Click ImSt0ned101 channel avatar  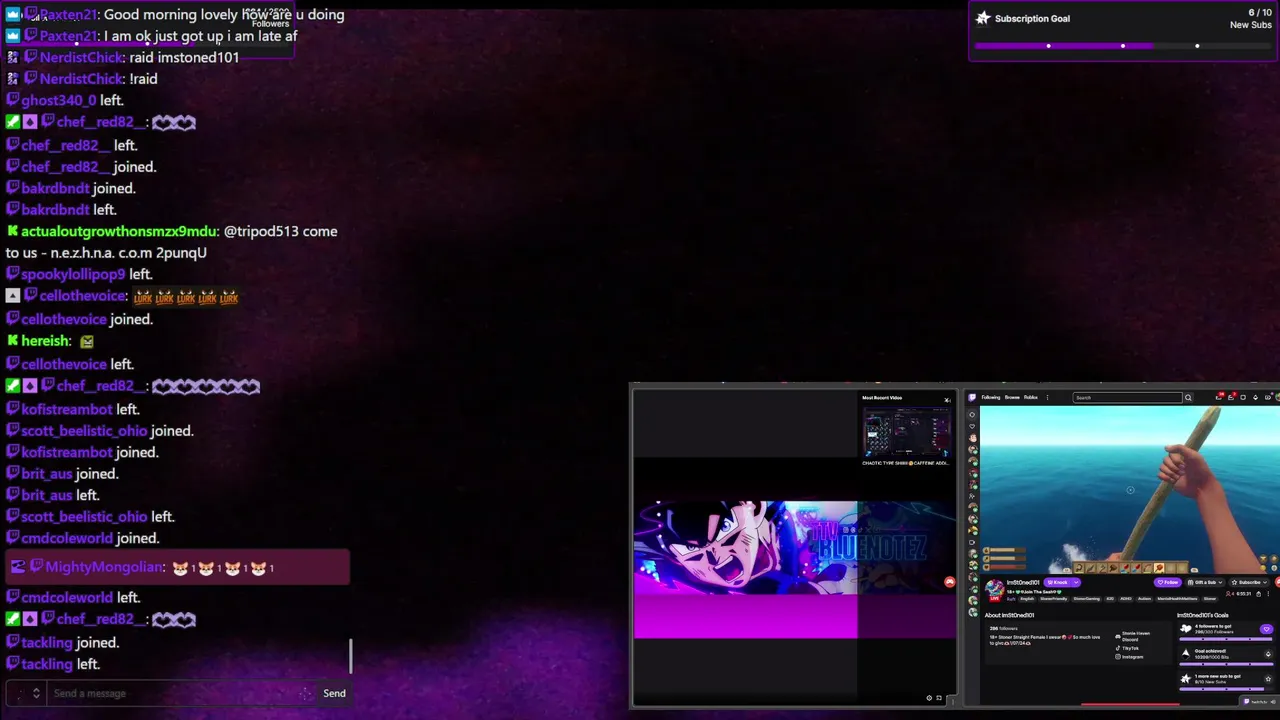point(994,589)
